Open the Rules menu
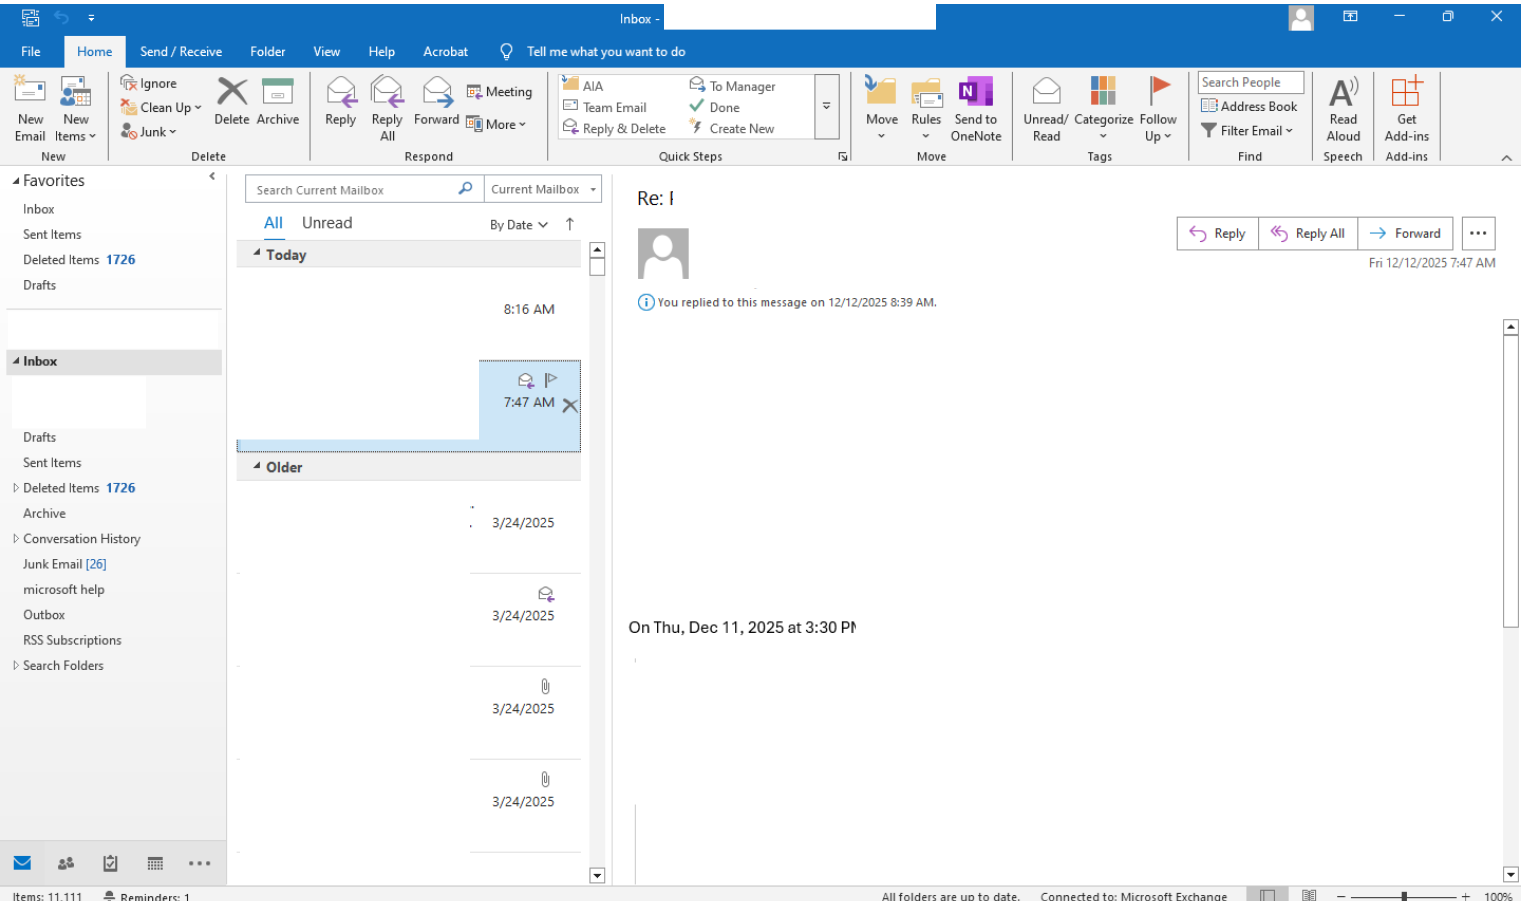Viewport: 1521px width, 901px height. tap(926, 109)
